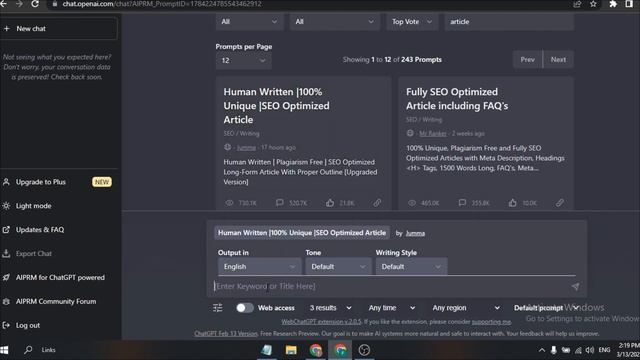Open the Writing Style Default dropdown

coord(411,267)
